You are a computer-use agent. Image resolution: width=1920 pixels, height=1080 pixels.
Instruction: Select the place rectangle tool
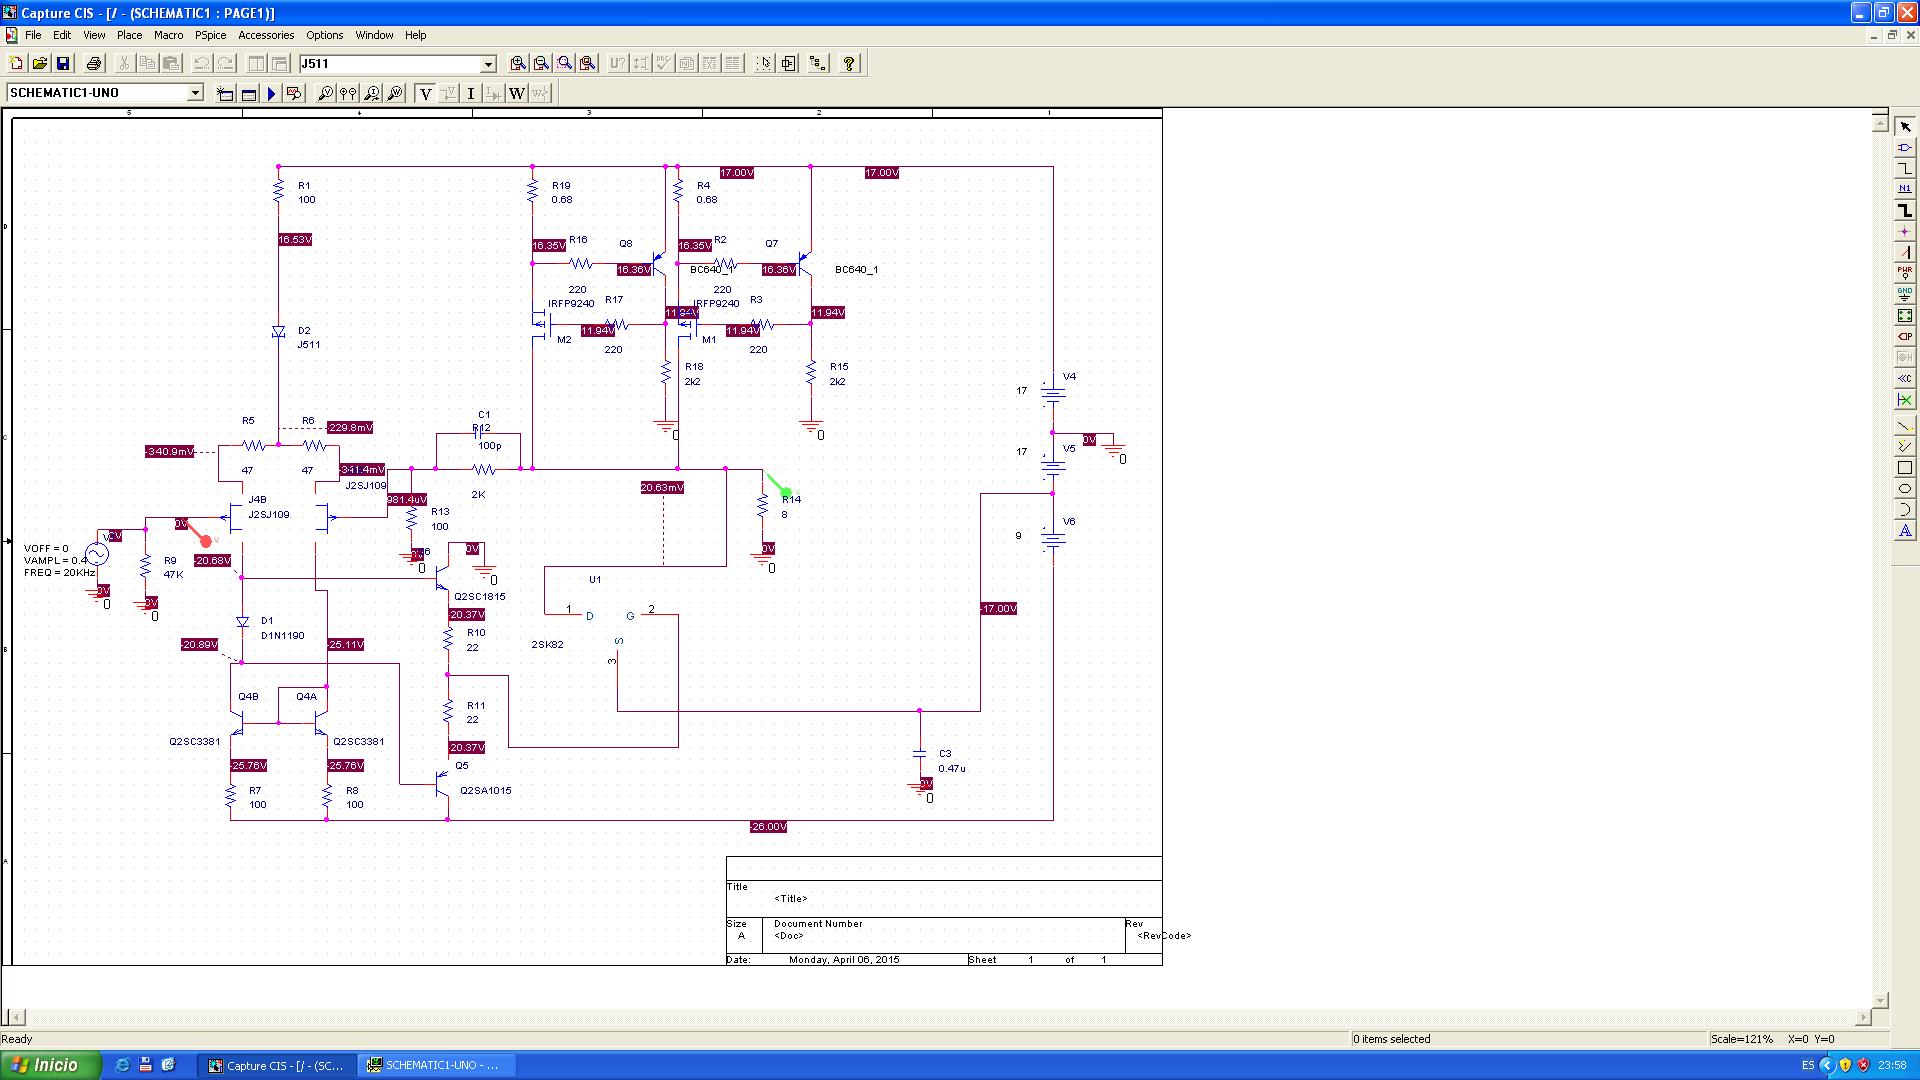click(1904, 468)
